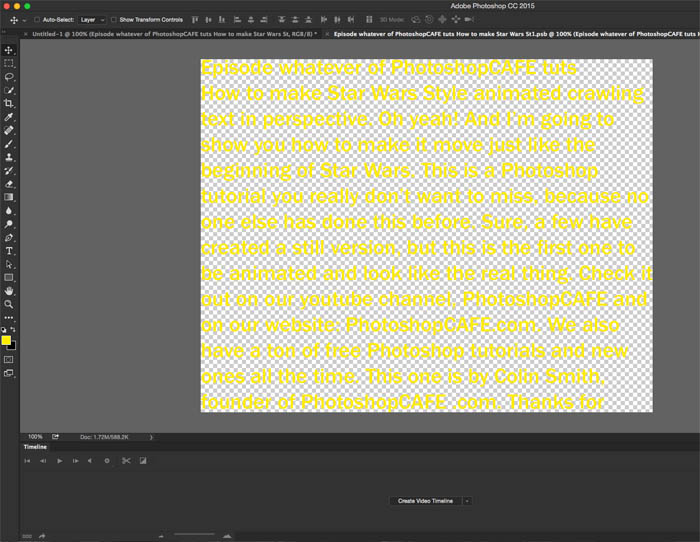Select the Move tool
Image resolution: width=700 pixels, height=542 pixels.
[9, 50]
